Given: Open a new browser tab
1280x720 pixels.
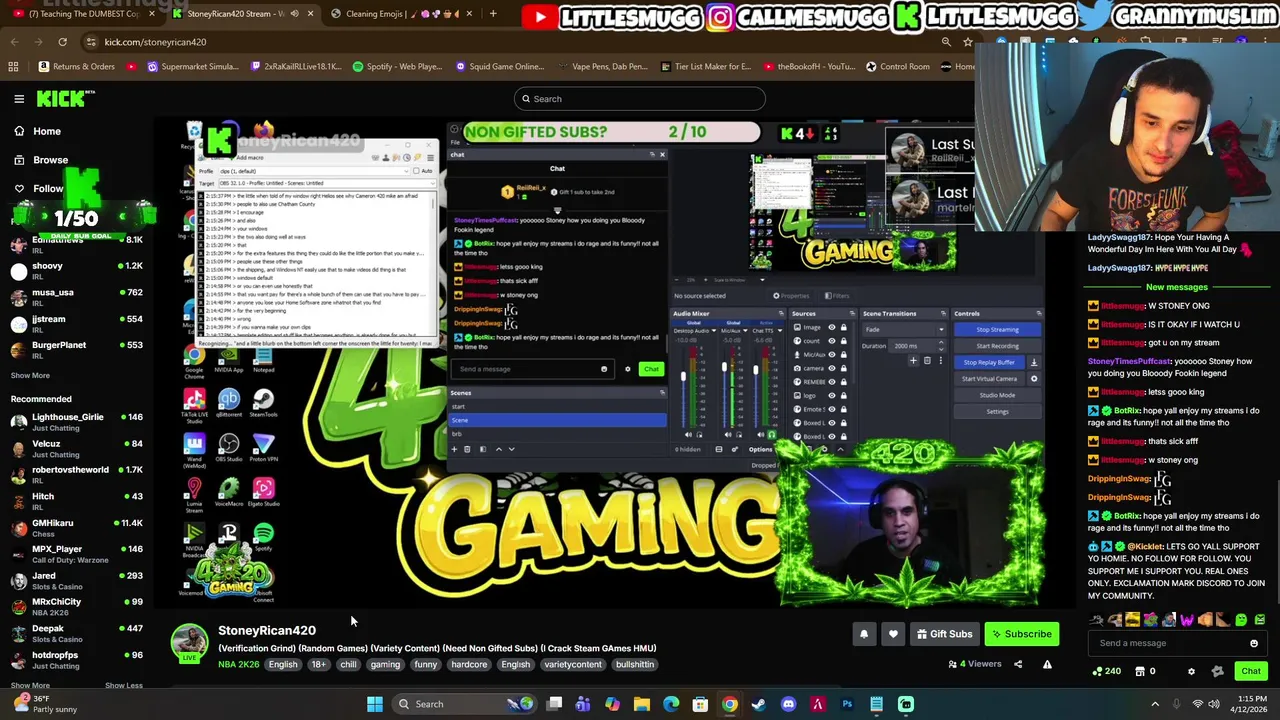Looking at the screenshot, I should tap(493, 14).
